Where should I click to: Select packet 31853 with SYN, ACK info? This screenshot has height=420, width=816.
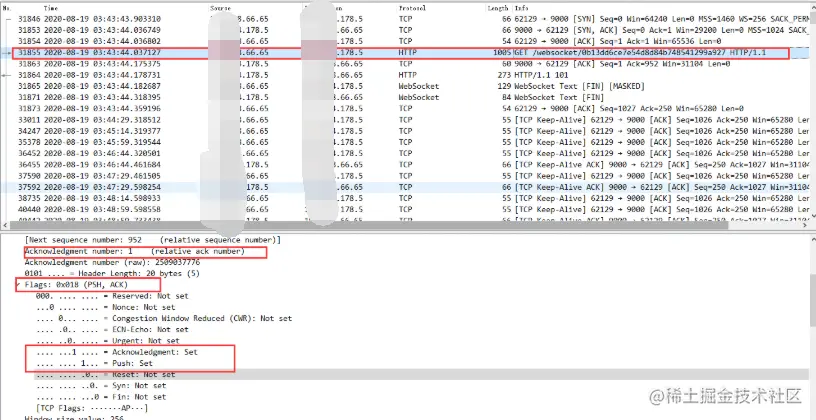406,30
